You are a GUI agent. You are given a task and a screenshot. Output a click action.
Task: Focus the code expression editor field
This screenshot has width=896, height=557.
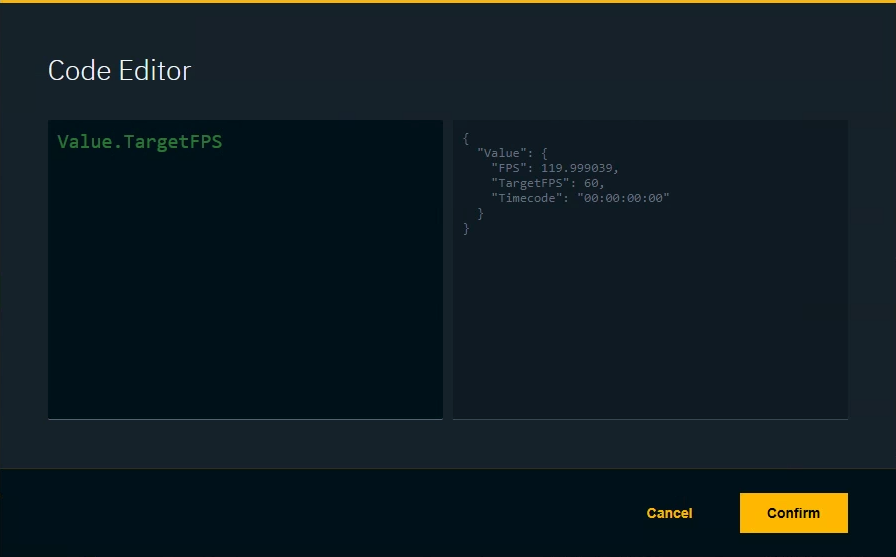(245, 270)
